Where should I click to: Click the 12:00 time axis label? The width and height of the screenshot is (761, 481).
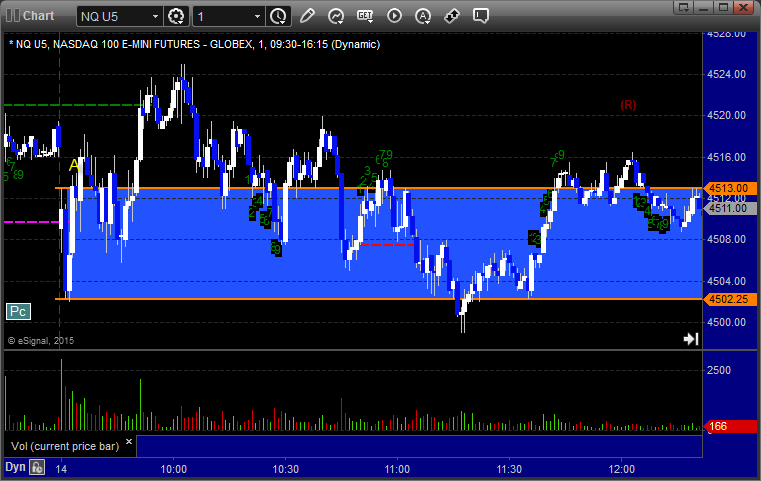622,469
